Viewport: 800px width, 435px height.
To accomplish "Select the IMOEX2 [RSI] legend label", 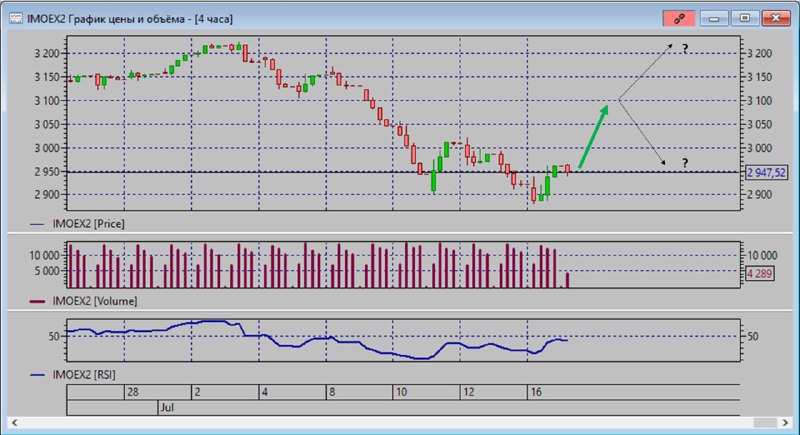I will (x=84, y=375).
